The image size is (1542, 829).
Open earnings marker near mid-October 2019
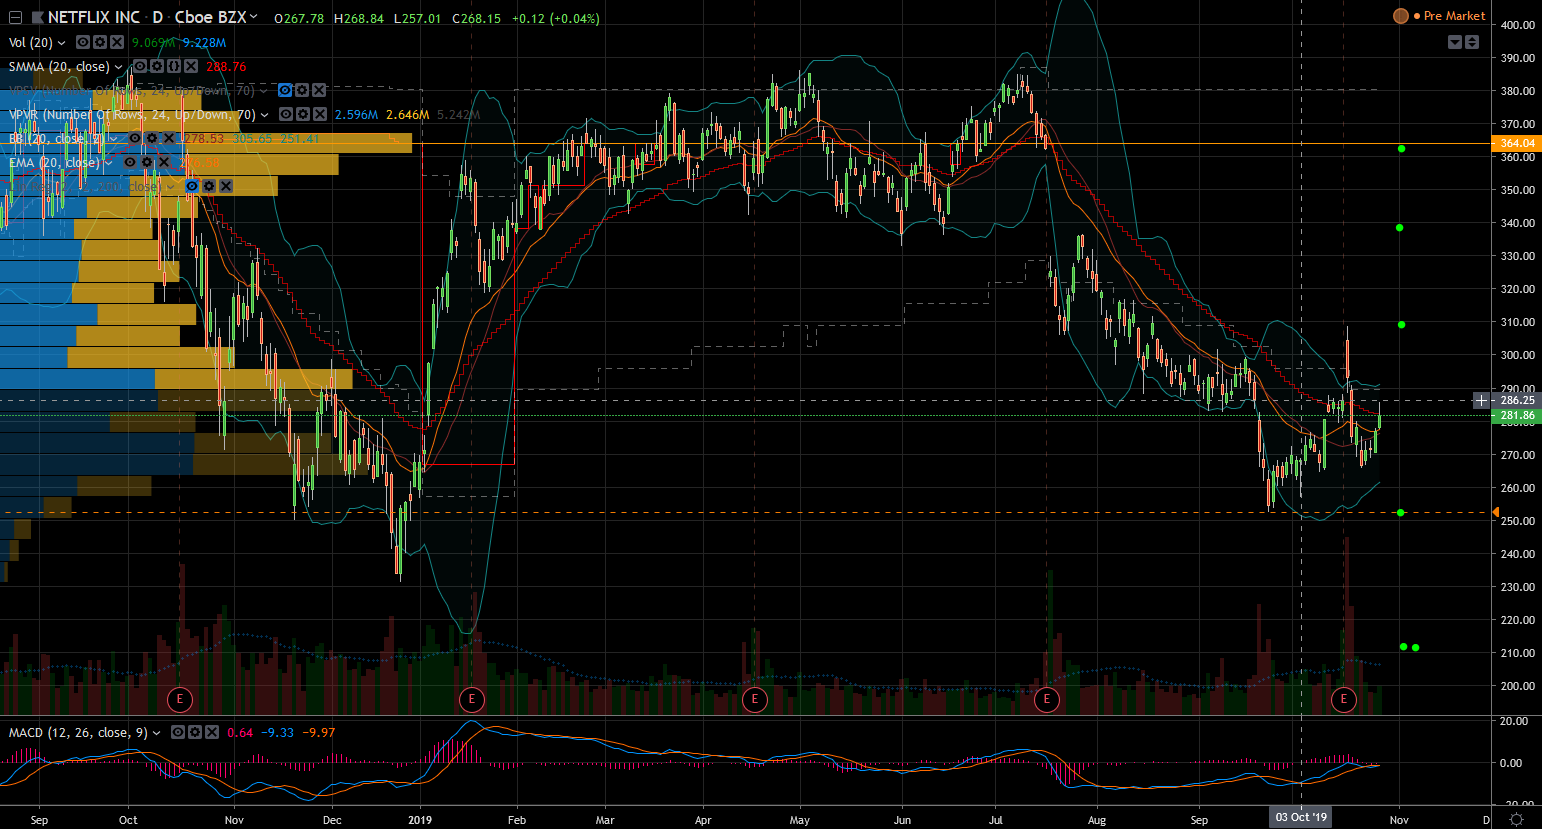[1344, 698]
